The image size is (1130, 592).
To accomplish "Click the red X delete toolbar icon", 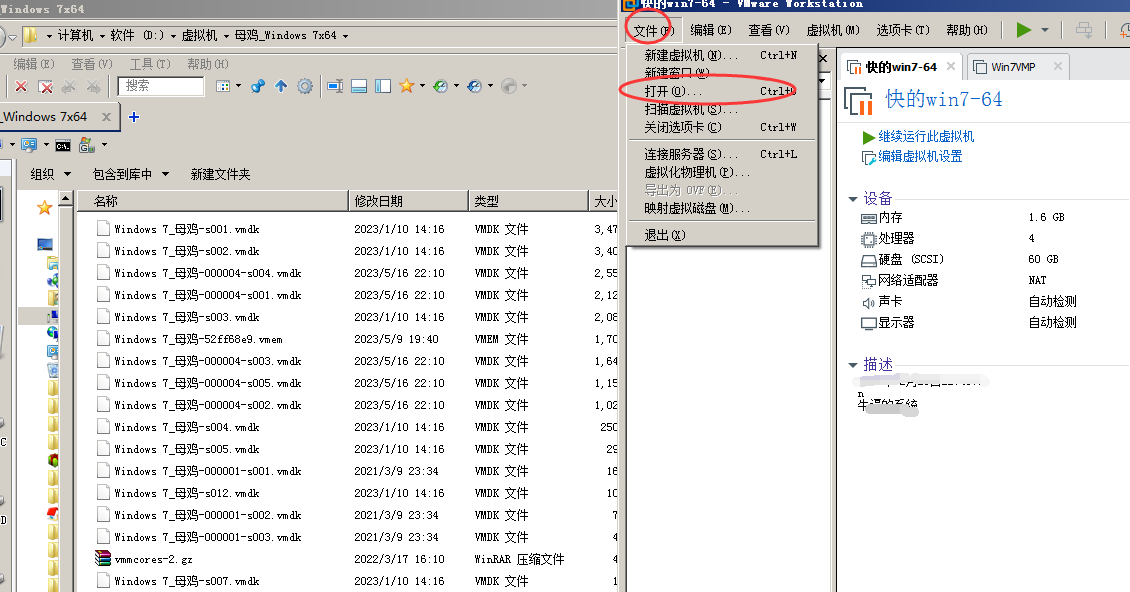I will (20, 87).
